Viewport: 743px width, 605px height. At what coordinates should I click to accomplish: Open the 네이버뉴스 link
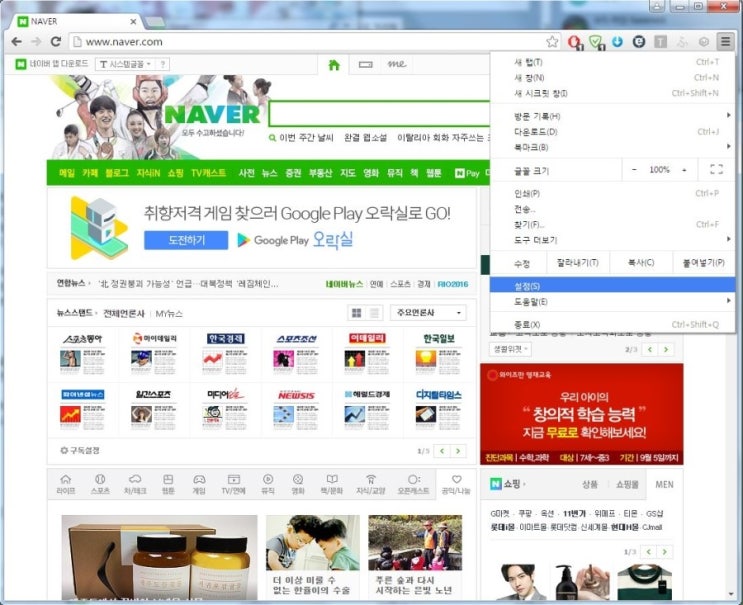tap(344, 284)
